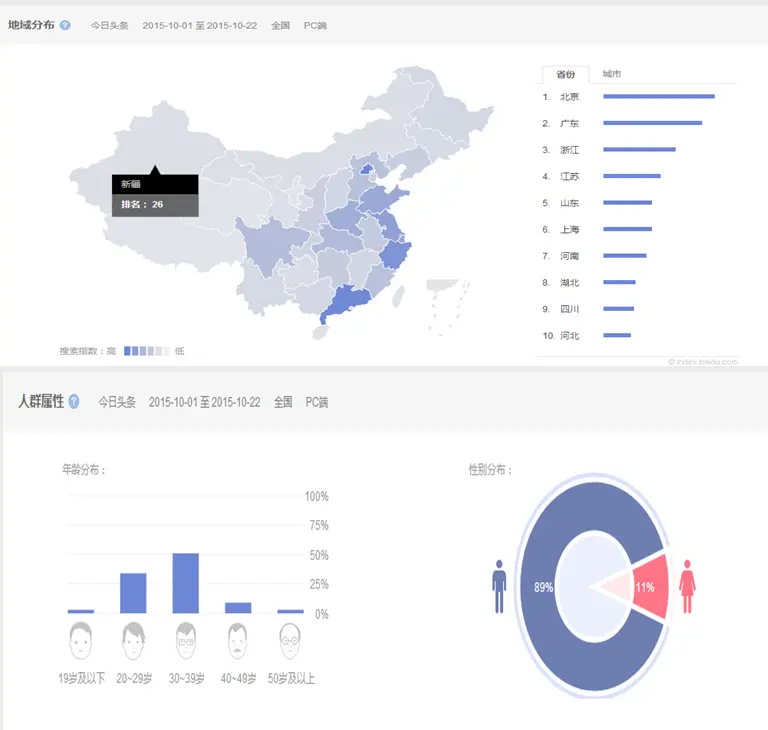Viewport: 768px width, 730px height.
Task: Click the 20~29岁 age bar
Action: (133, 593)
